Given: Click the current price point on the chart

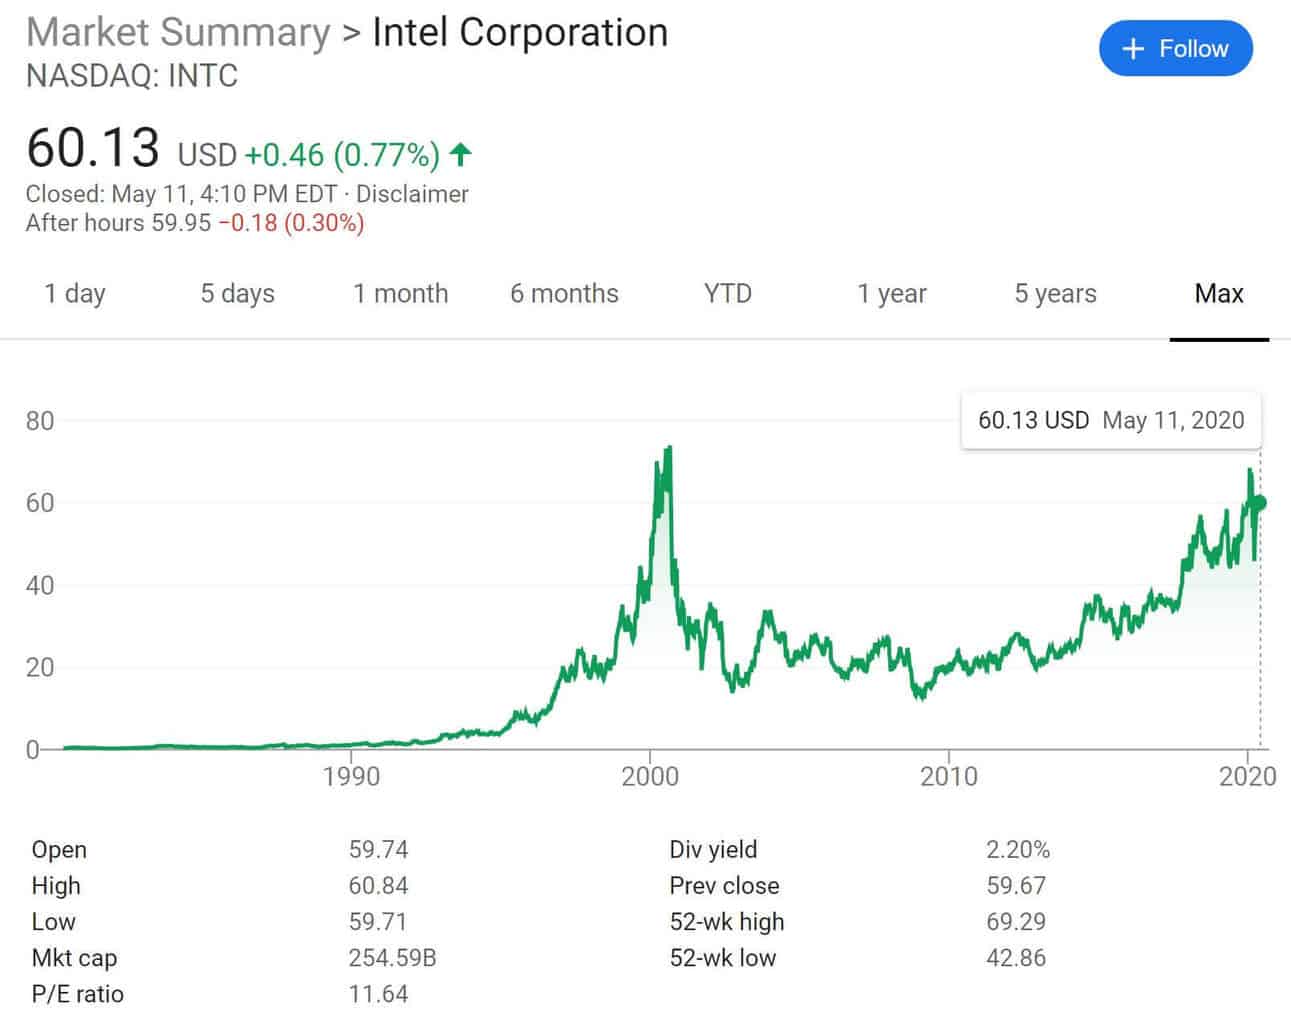Looking at the screenshot, I should point(1258,502).
